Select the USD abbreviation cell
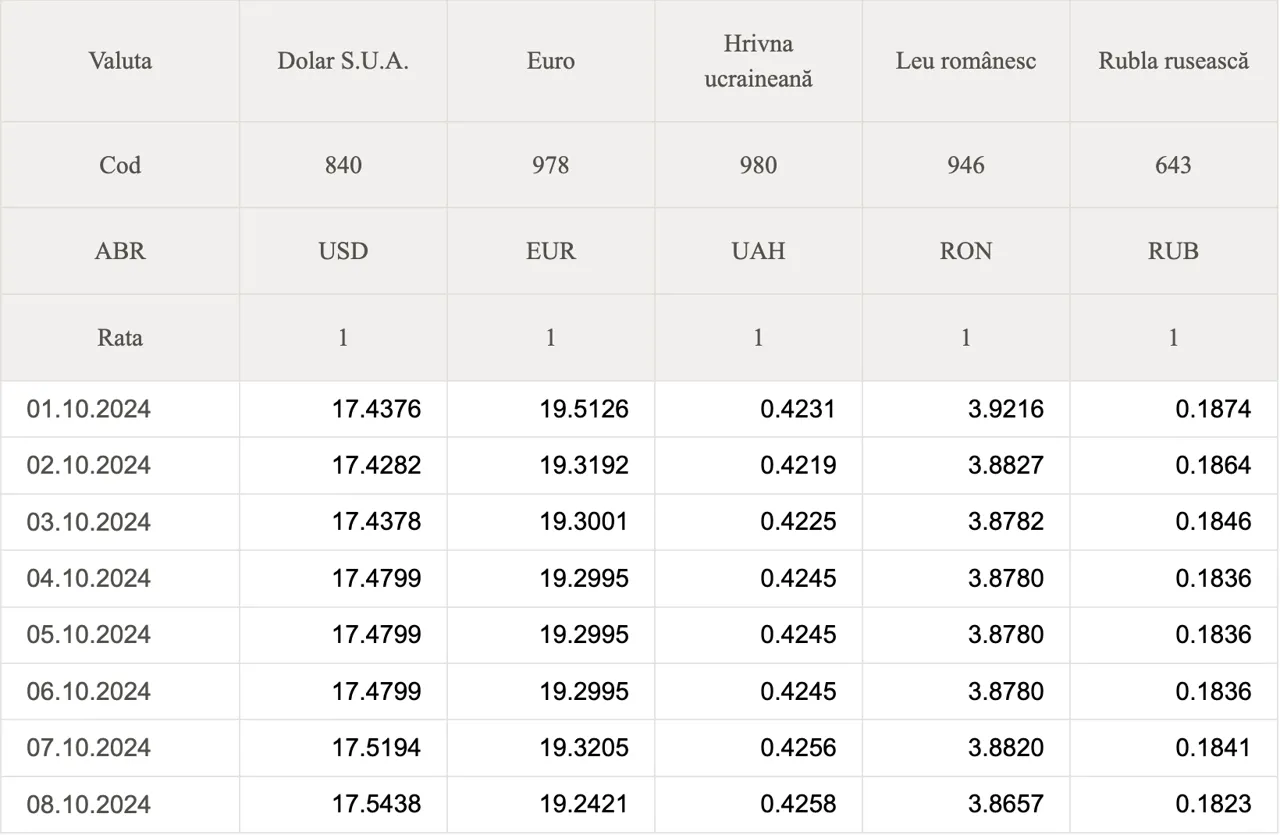 [x=343, y=251]
